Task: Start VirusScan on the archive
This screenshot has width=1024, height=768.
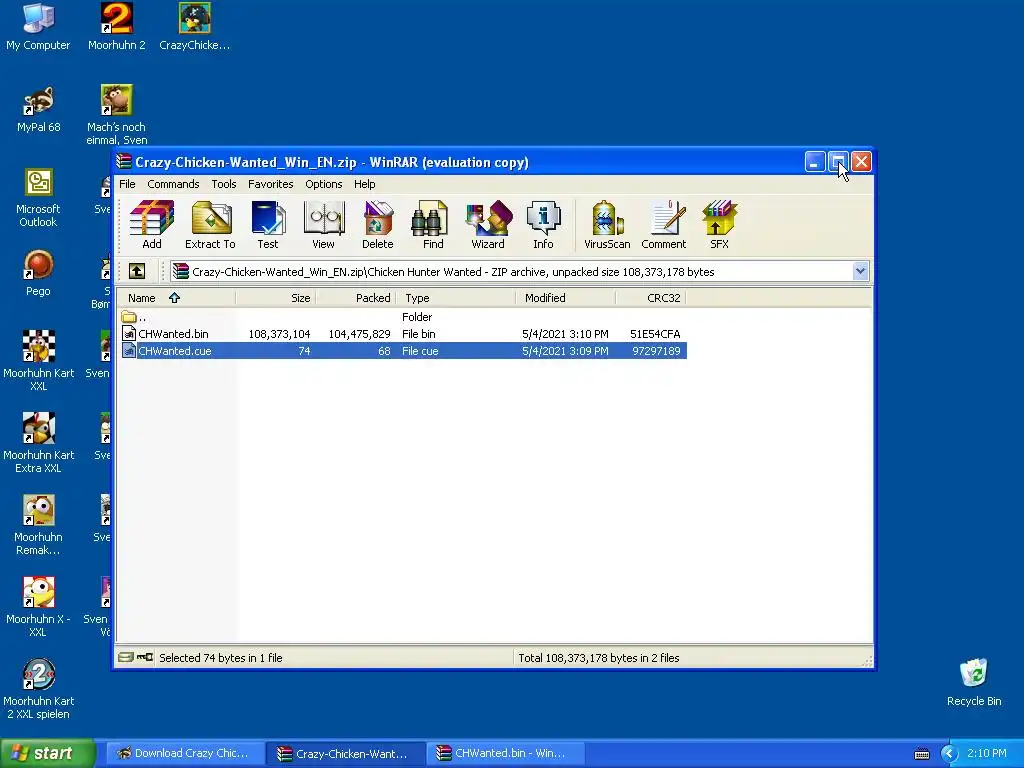Action: (x=607, y=225)
